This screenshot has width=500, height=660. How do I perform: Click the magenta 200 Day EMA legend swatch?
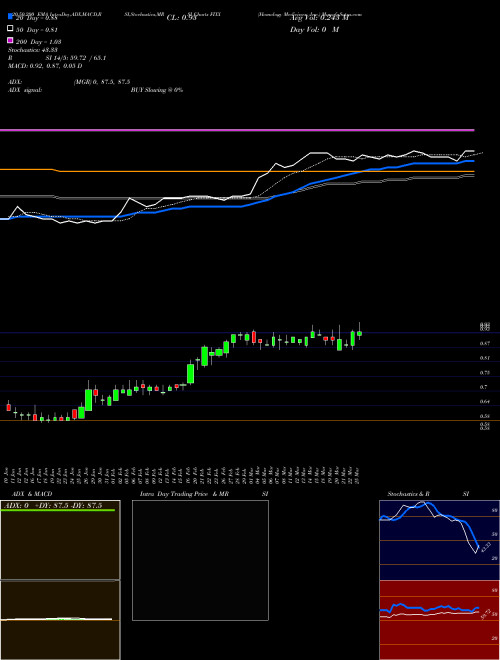click(x=10, y=40)
